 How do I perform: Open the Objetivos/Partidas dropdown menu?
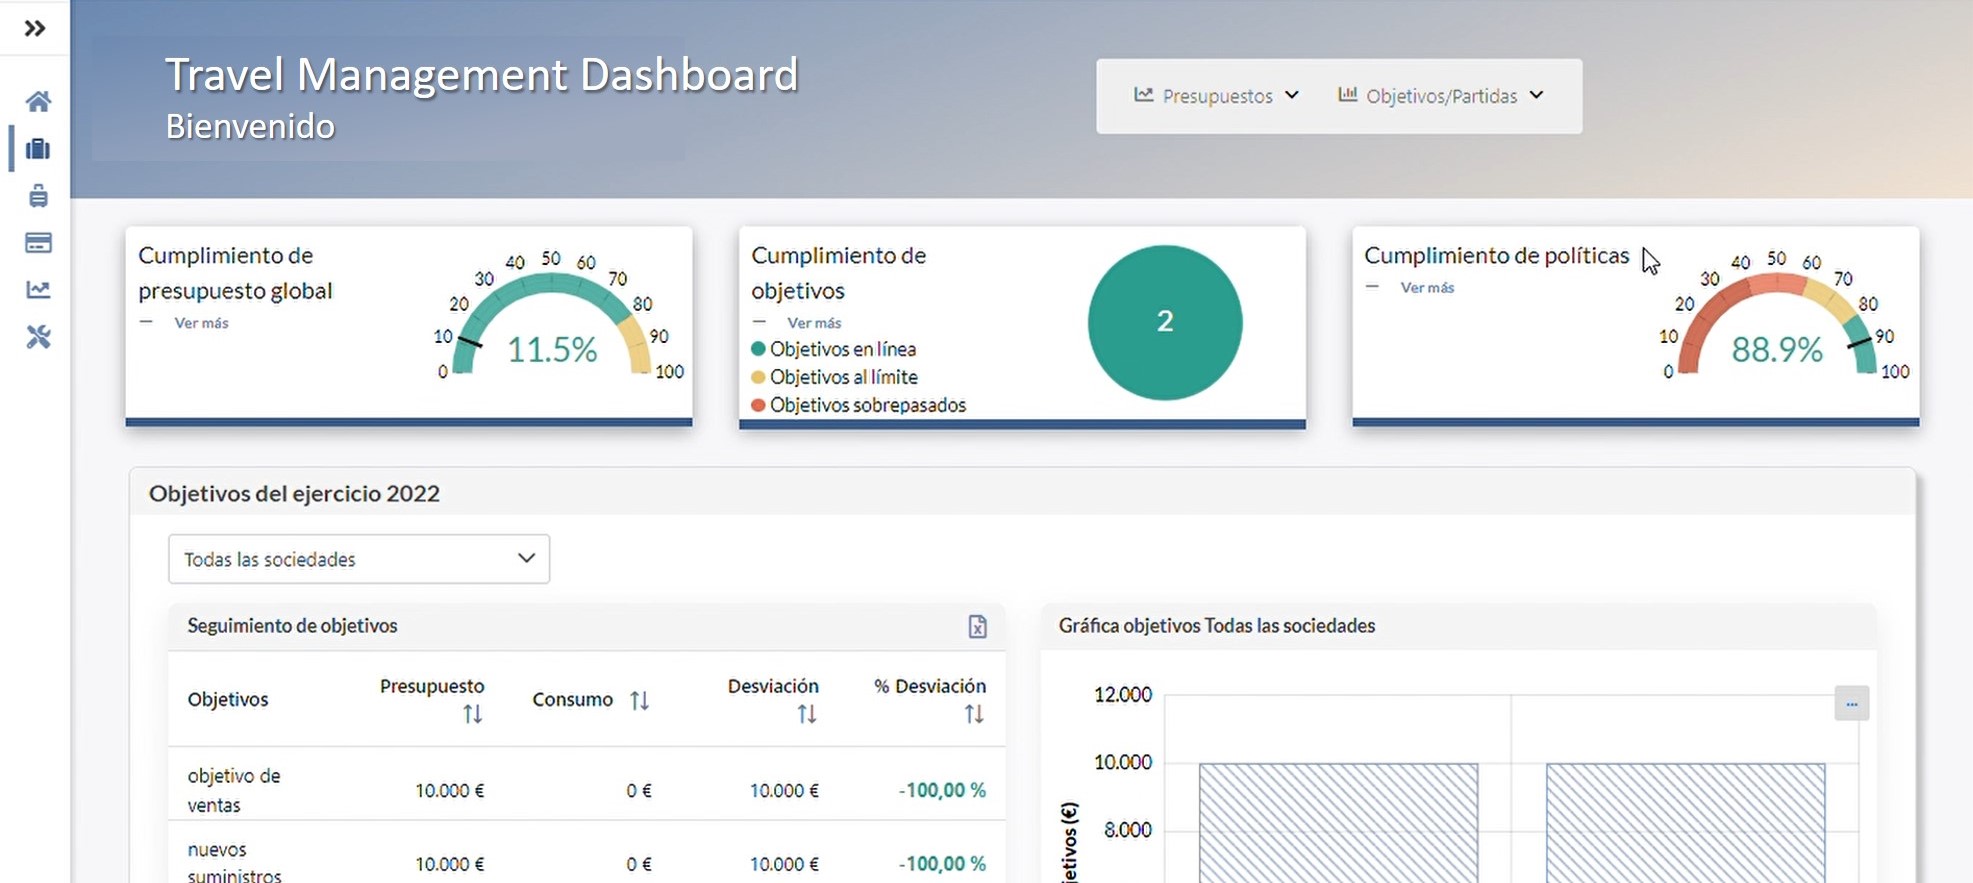[x=1441, y=96]
